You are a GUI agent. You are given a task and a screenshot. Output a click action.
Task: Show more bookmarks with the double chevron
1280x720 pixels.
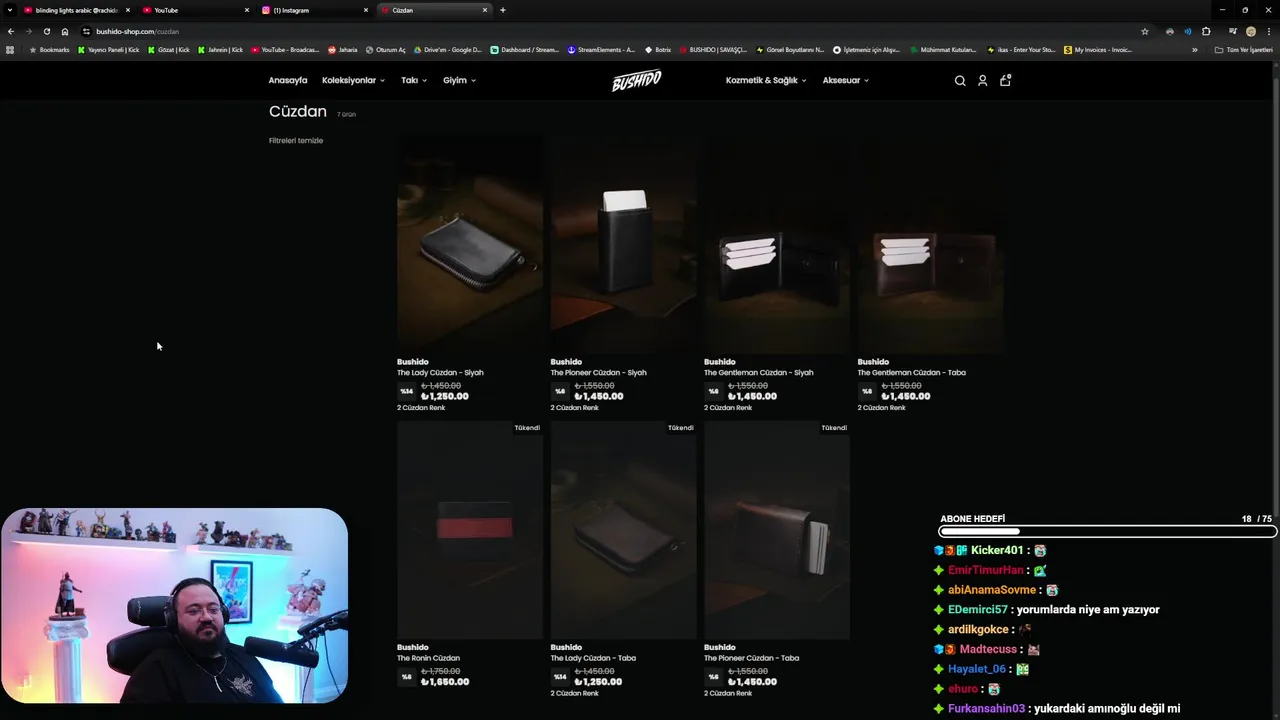[x=1194, y=50]
